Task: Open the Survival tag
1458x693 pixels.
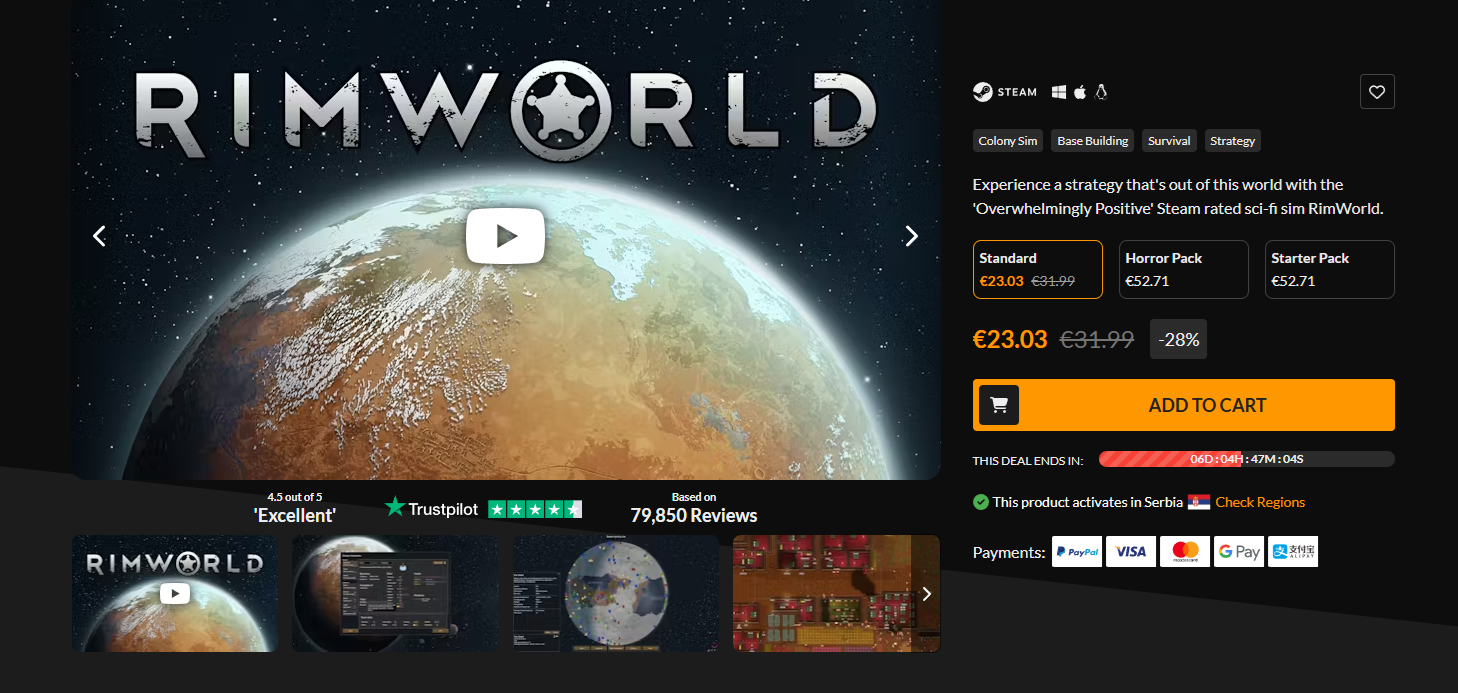Action: (1169, 141)
